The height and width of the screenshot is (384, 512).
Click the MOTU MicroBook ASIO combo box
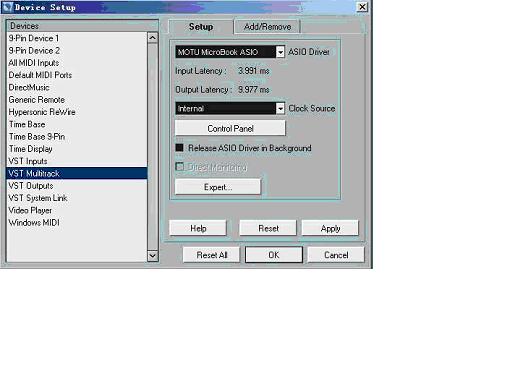[230, 52]
